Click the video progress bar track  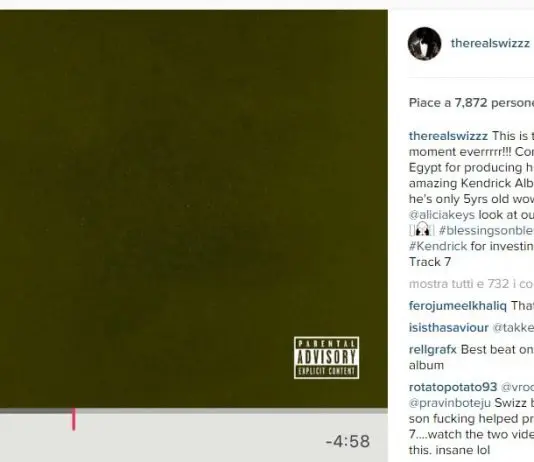coord(194,411)
